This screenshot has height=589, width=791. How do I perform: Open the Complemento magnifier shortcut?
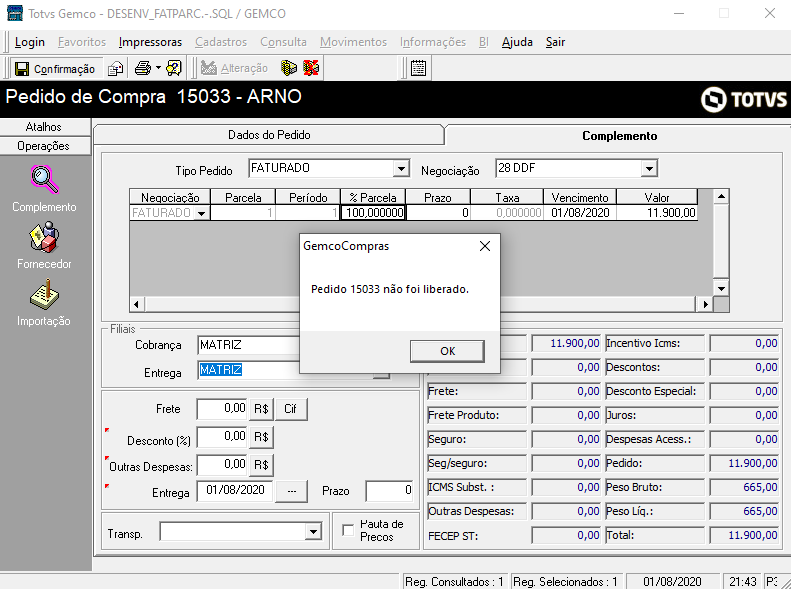click(x=44, y=180)
